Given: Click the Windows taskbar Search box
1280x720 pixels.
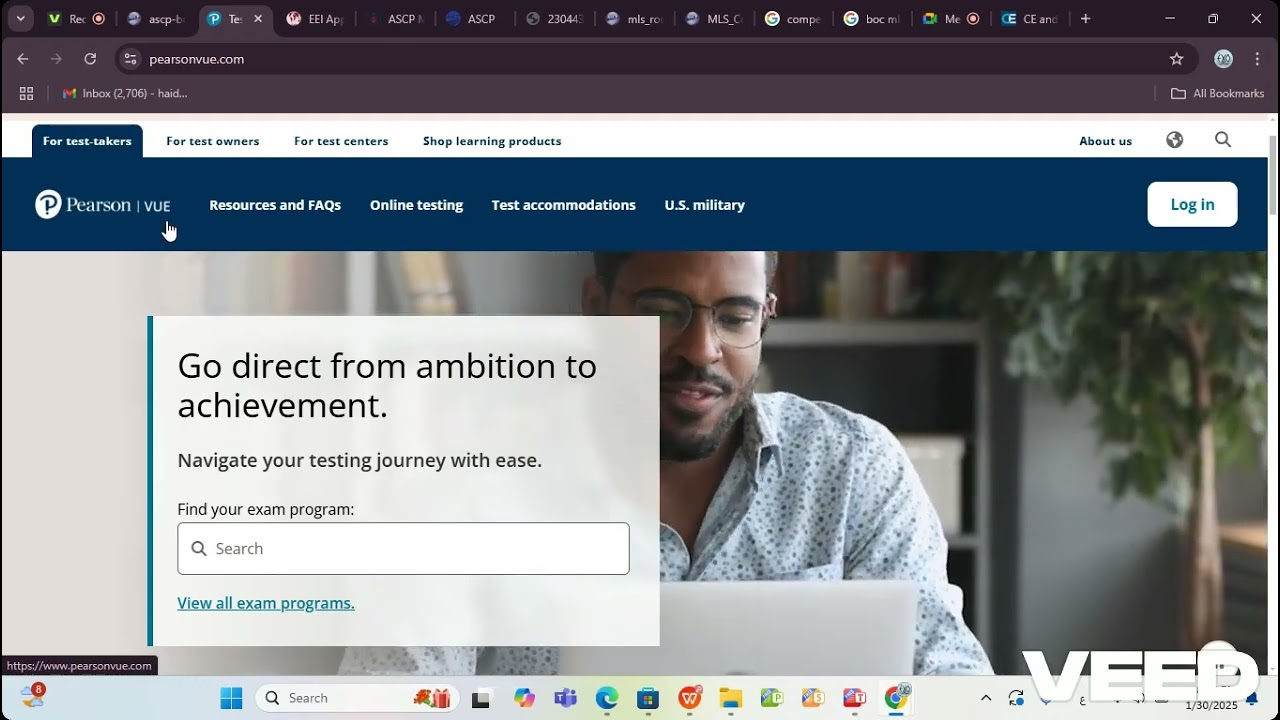Looking at the screenshot, I should tap(355, 698).
